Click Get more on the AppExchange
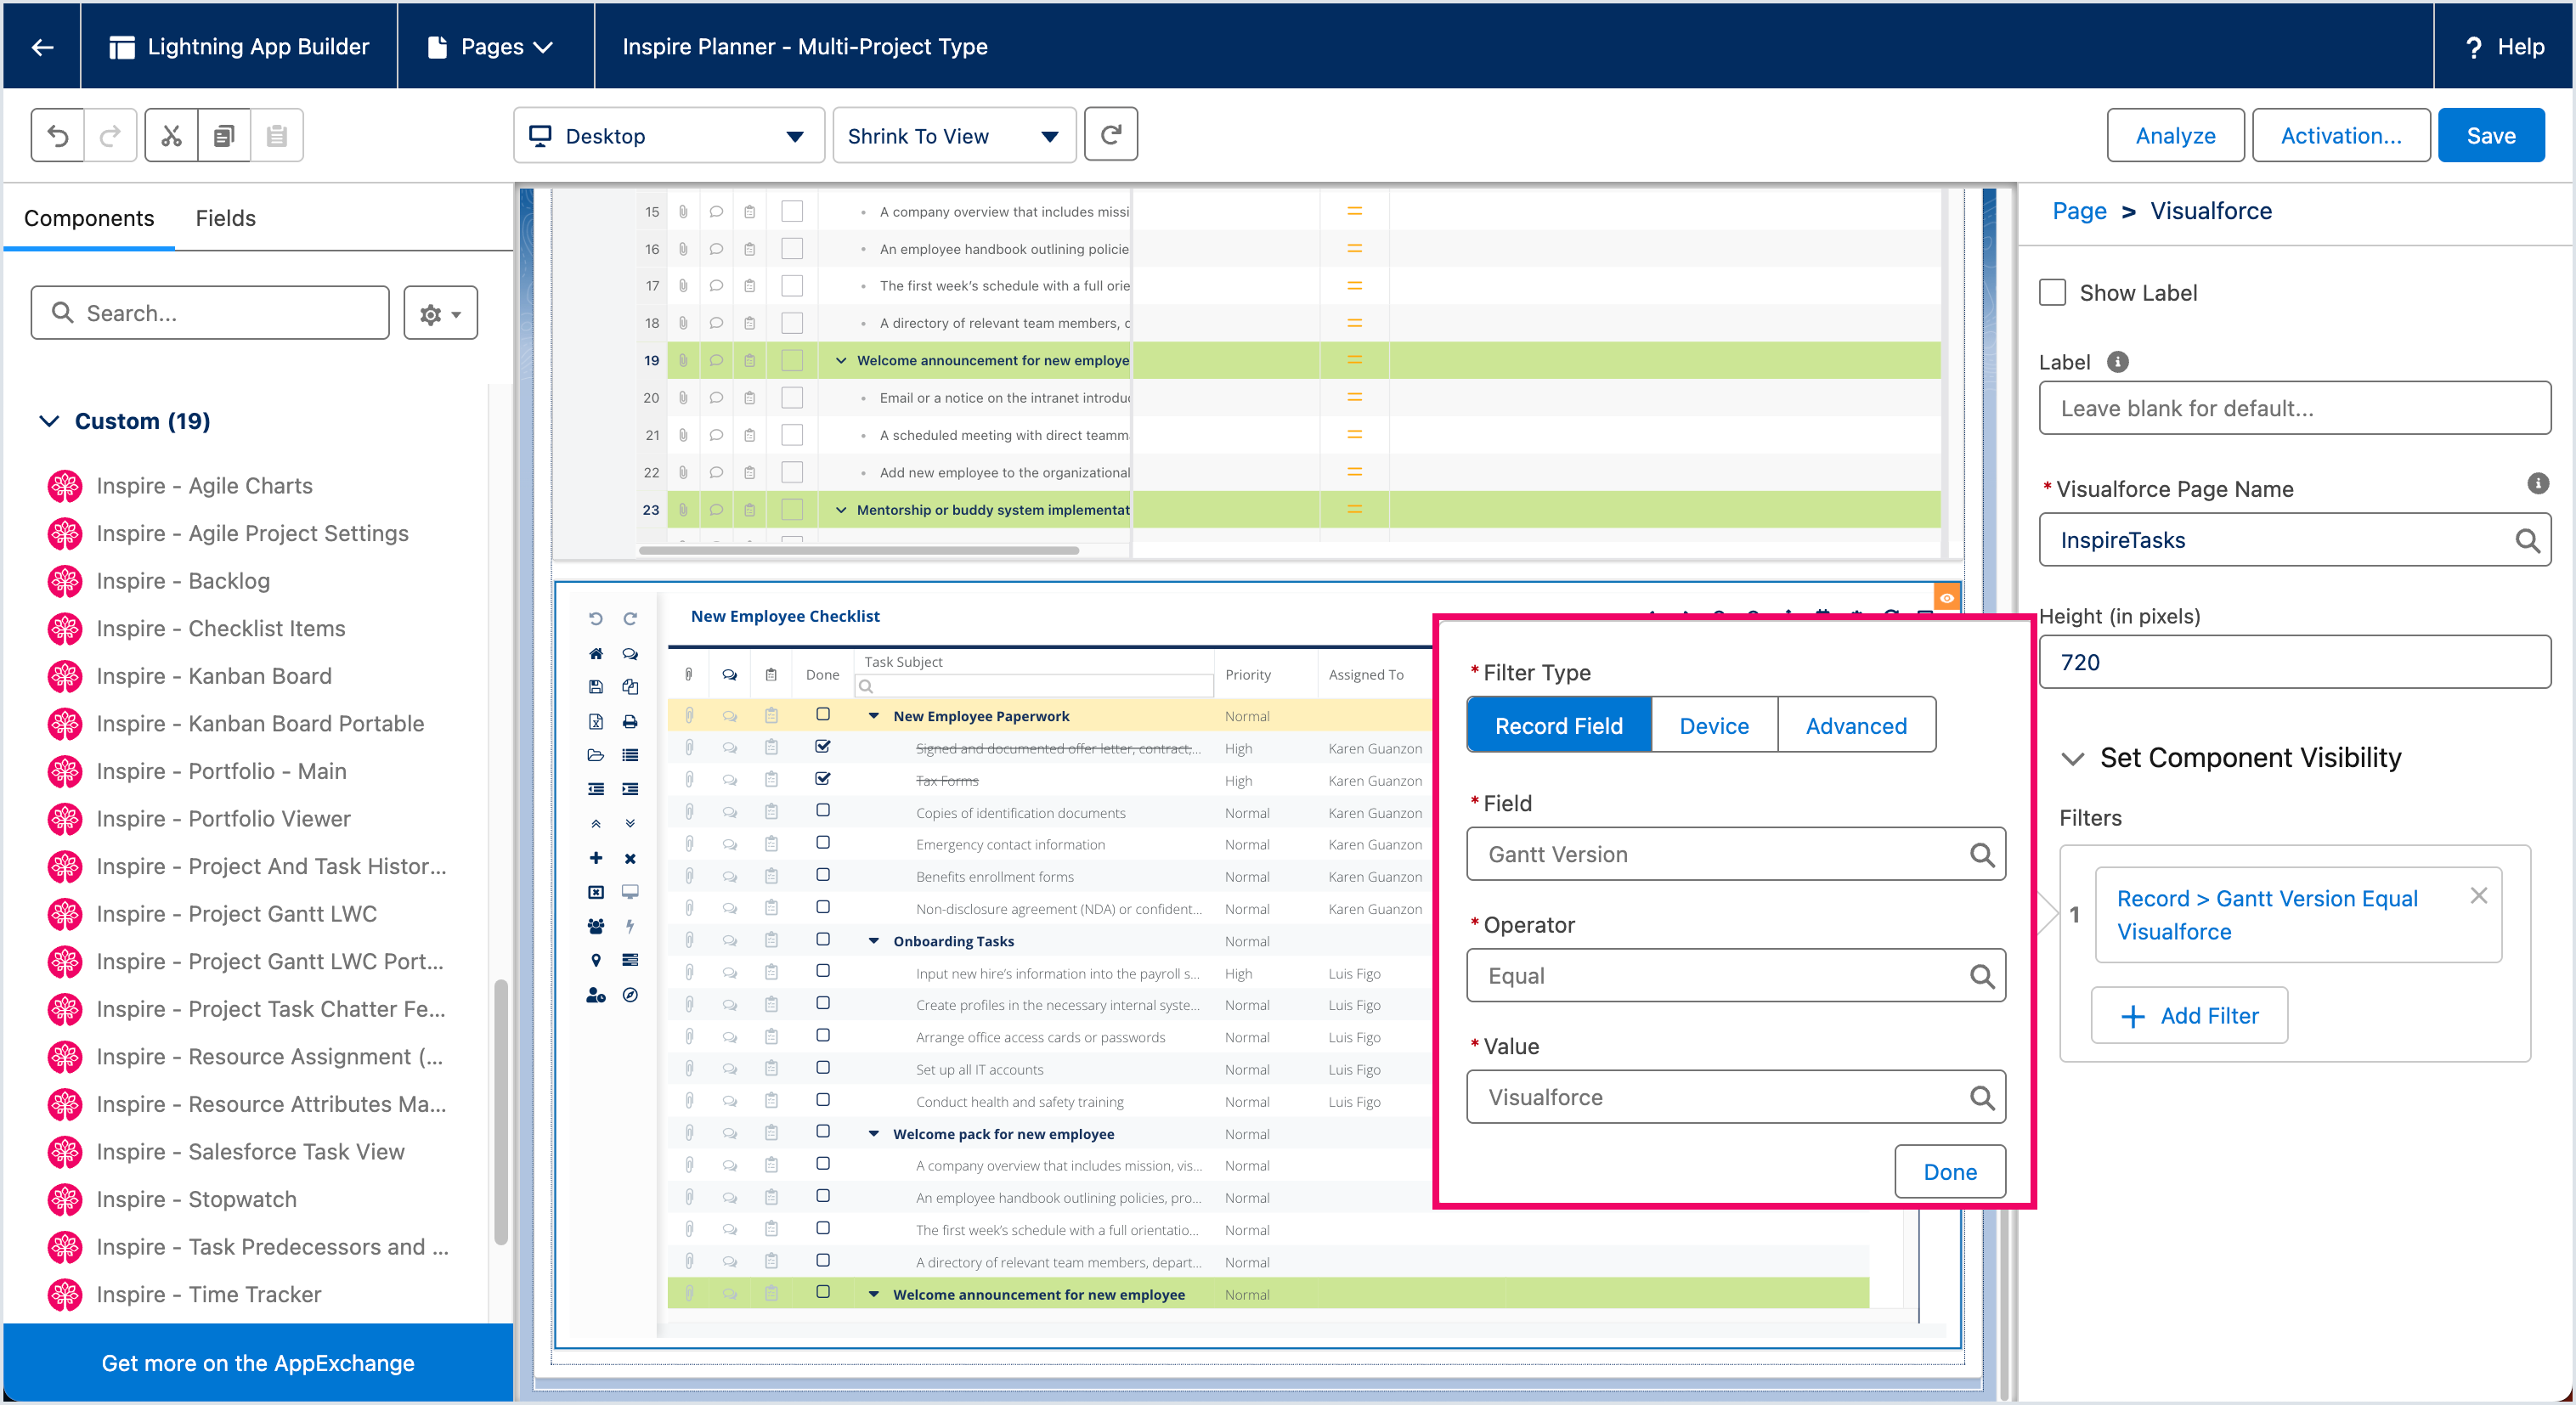This screenshot has height=1405, width=2576. (258, 1363)
